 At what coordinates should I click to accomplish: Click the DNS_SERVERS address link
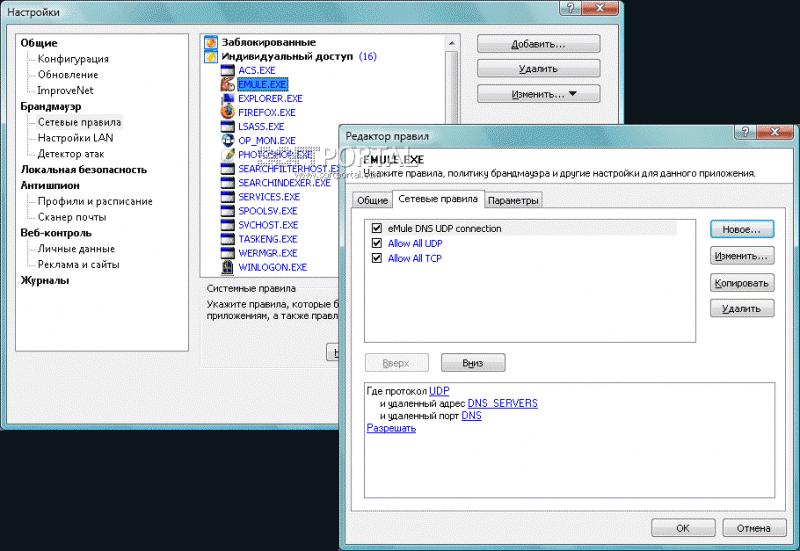click(x=503, y=403)
